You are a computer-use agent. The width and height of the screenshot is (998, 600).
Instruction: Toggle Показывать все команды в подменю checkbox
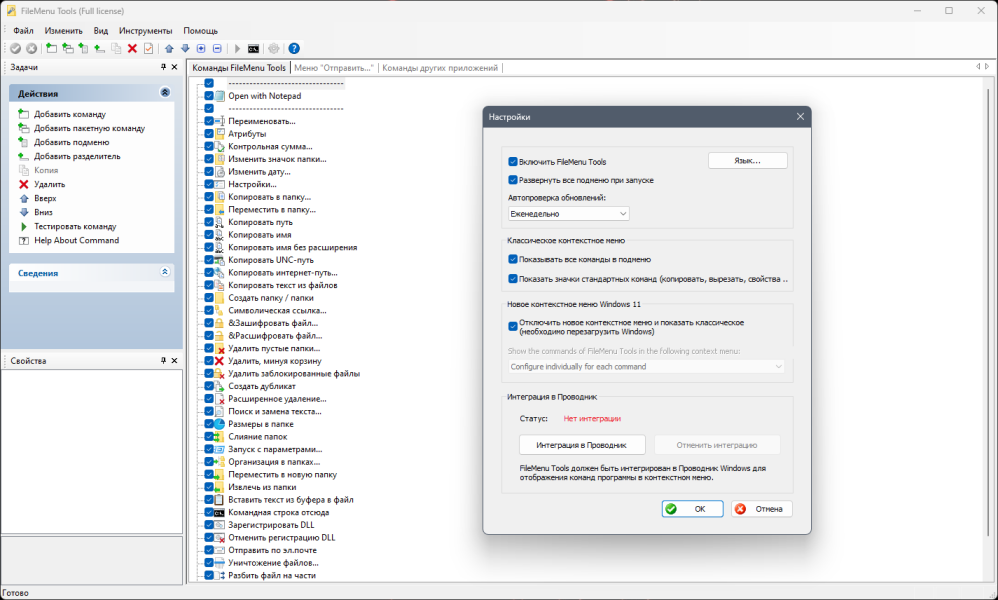(513, 260)
